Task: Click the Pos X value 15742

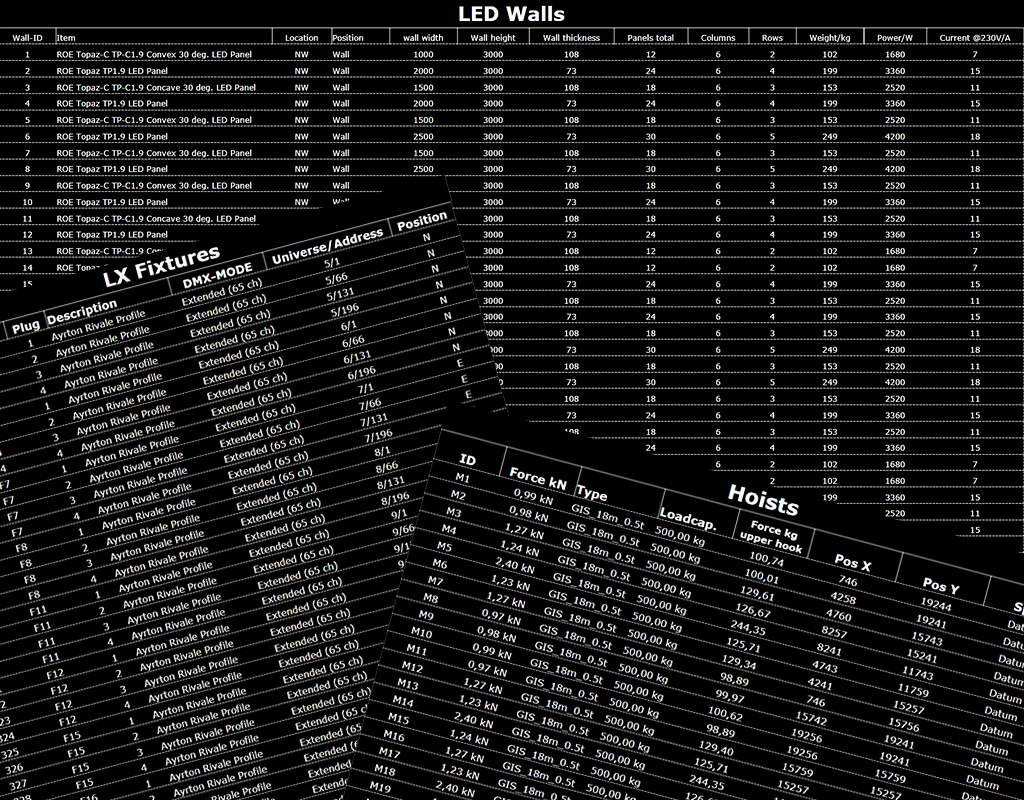Action: 811,719
